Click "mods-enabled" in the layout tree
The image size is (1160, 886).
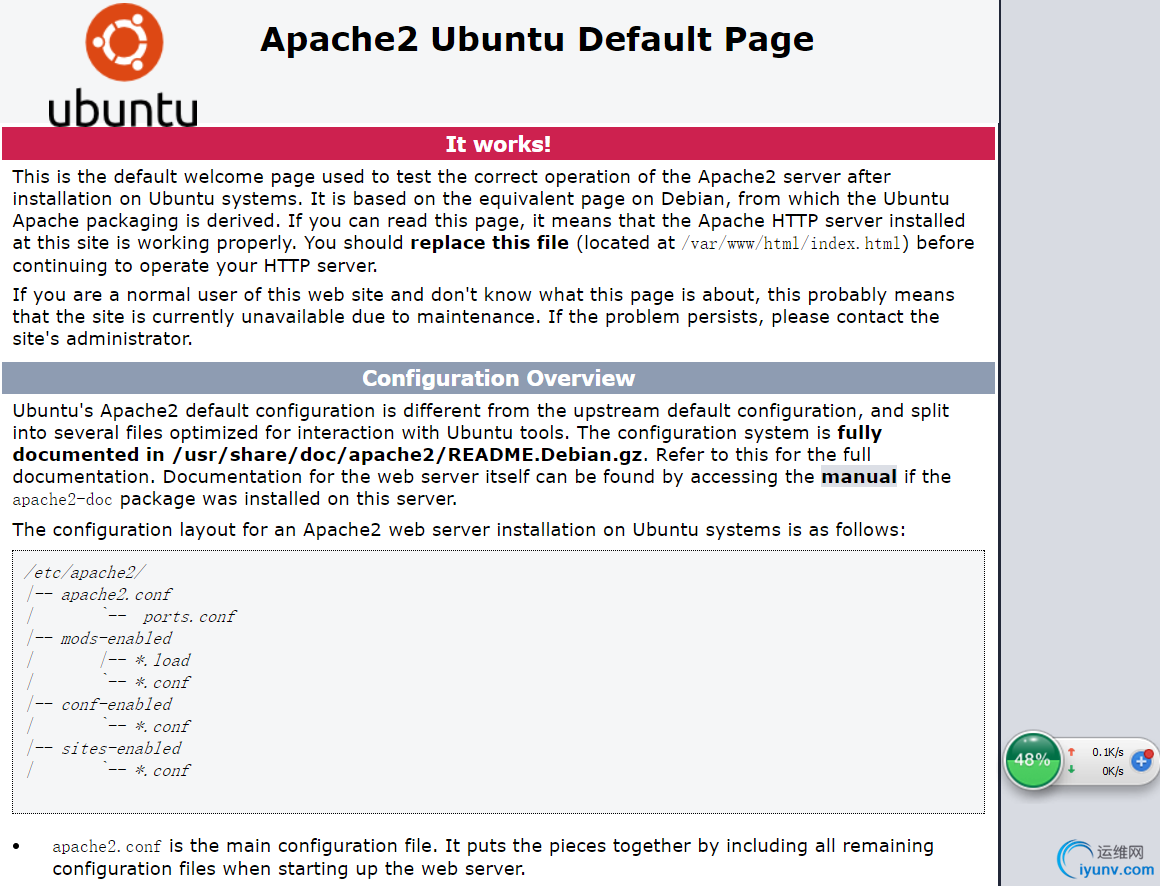[x=116, y=638]
